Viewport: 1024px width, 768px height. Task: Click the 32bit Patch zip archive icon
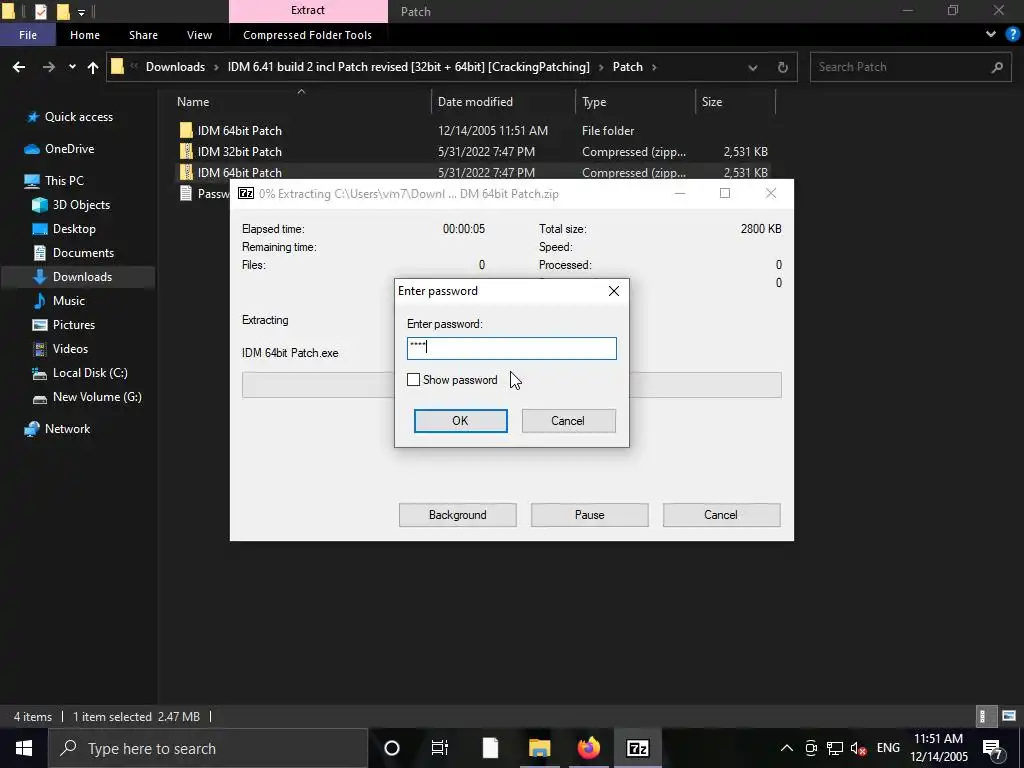186,152
